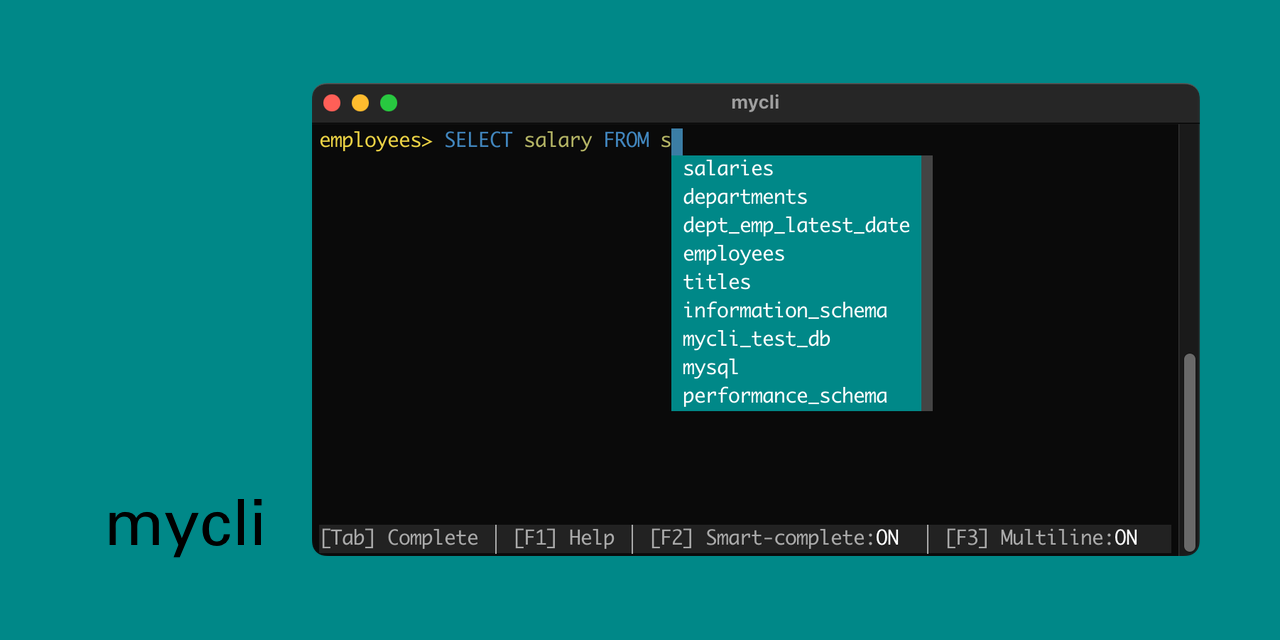Click the 'employees>' prompt text
The height and width of the screenshot is (640, 1280).
(376, 141)
